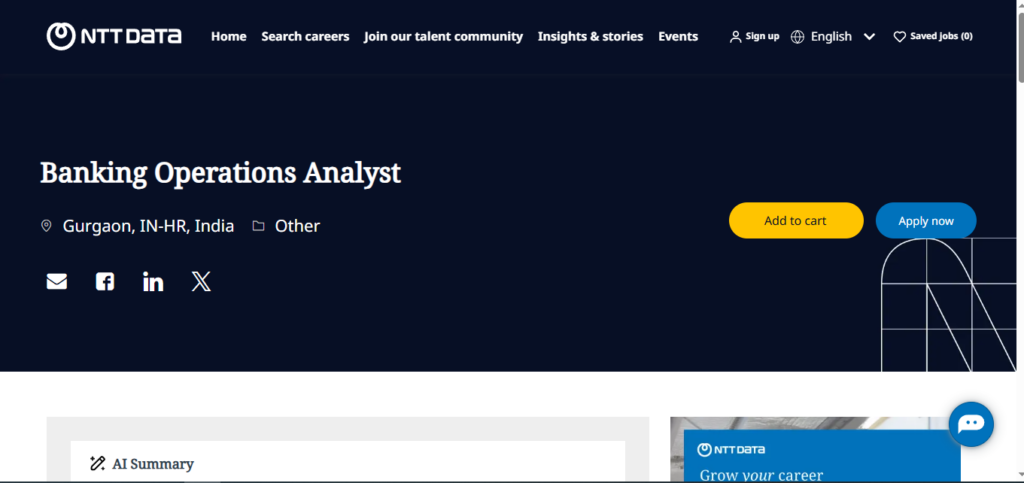Image resolution: width=1024 pixels, height=483 pixels.
Task: Click the globe language icon
Action: pyautogui.click(x=797, y=37)
